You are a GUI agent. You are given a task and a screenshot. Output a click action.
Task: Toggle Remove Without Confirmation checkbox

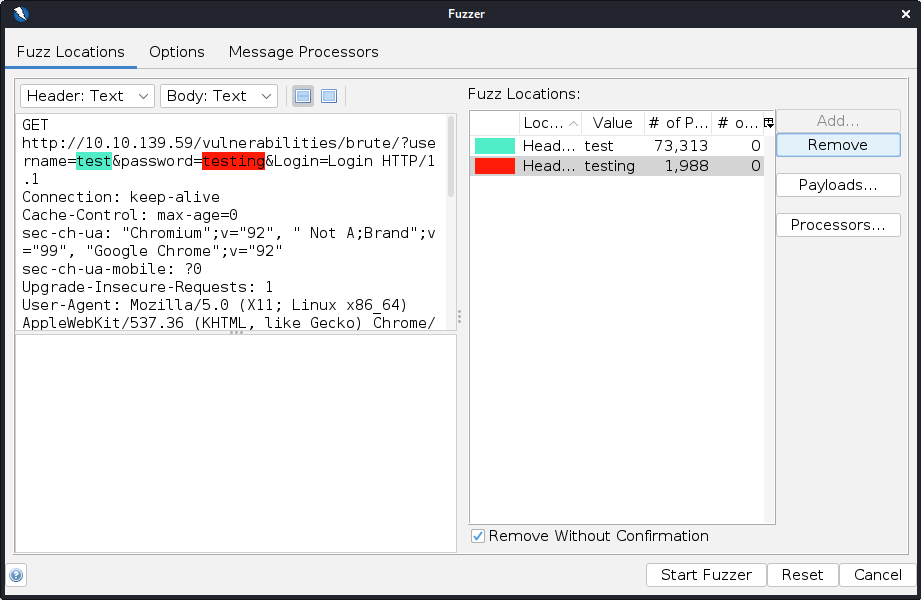pyautogui.click(x=478, y=536)
